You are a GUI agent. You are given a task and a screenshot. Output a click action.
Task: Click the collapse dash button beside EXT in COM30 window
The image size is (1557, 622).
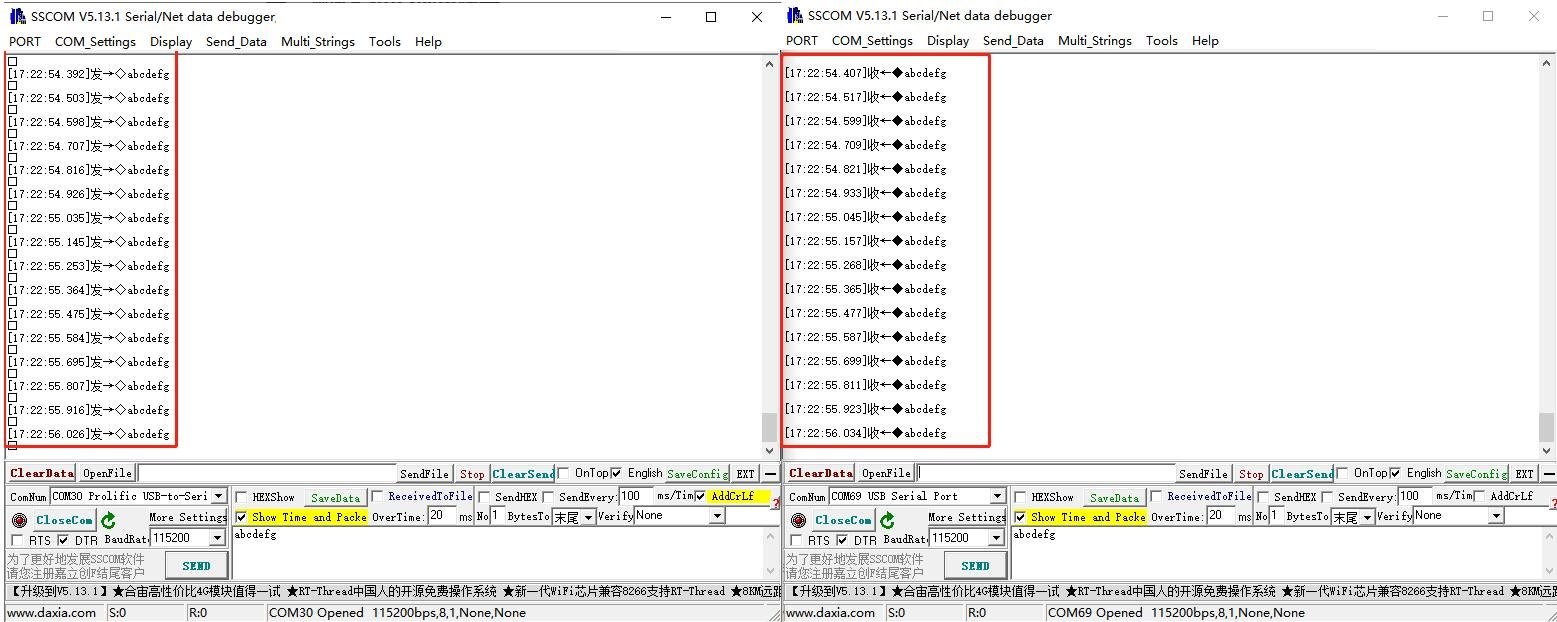[x=770, y=474]
